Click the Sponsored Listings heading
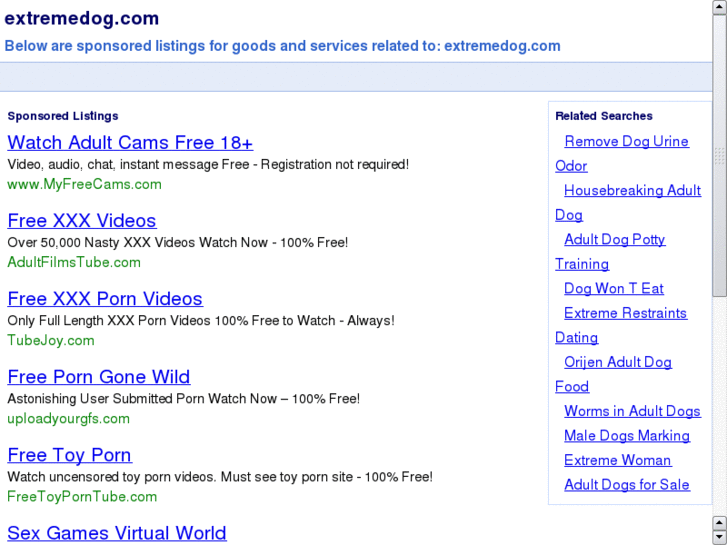 coord(63,116)
